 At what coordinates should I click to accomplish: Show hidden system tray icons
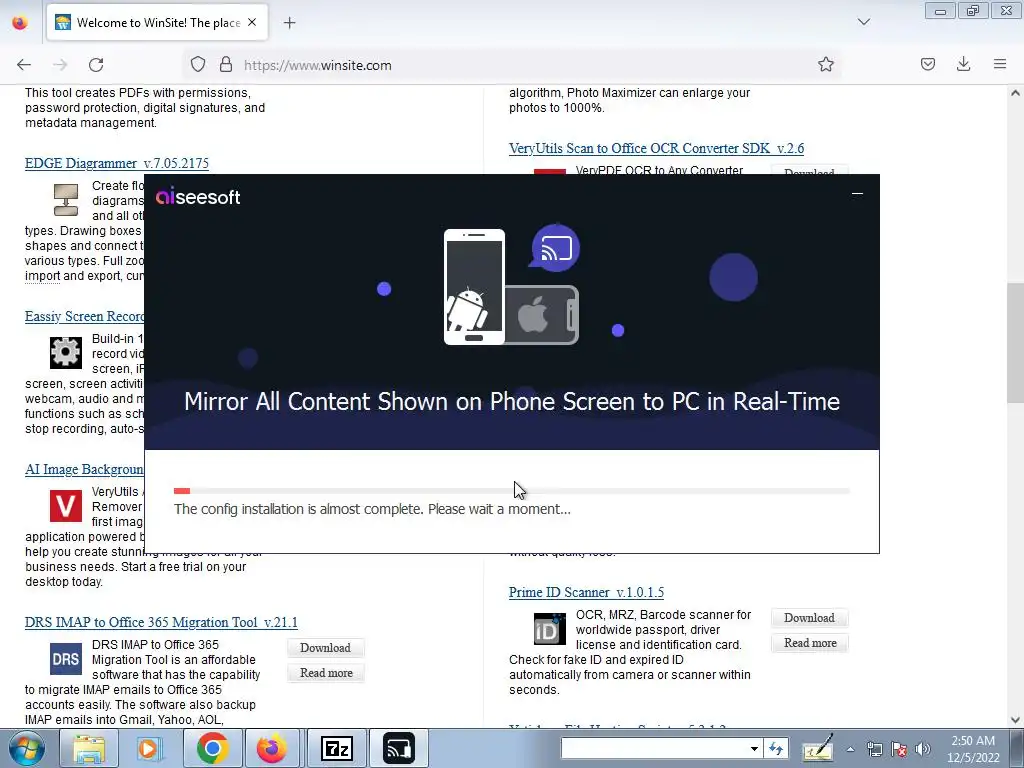(850, 749)
